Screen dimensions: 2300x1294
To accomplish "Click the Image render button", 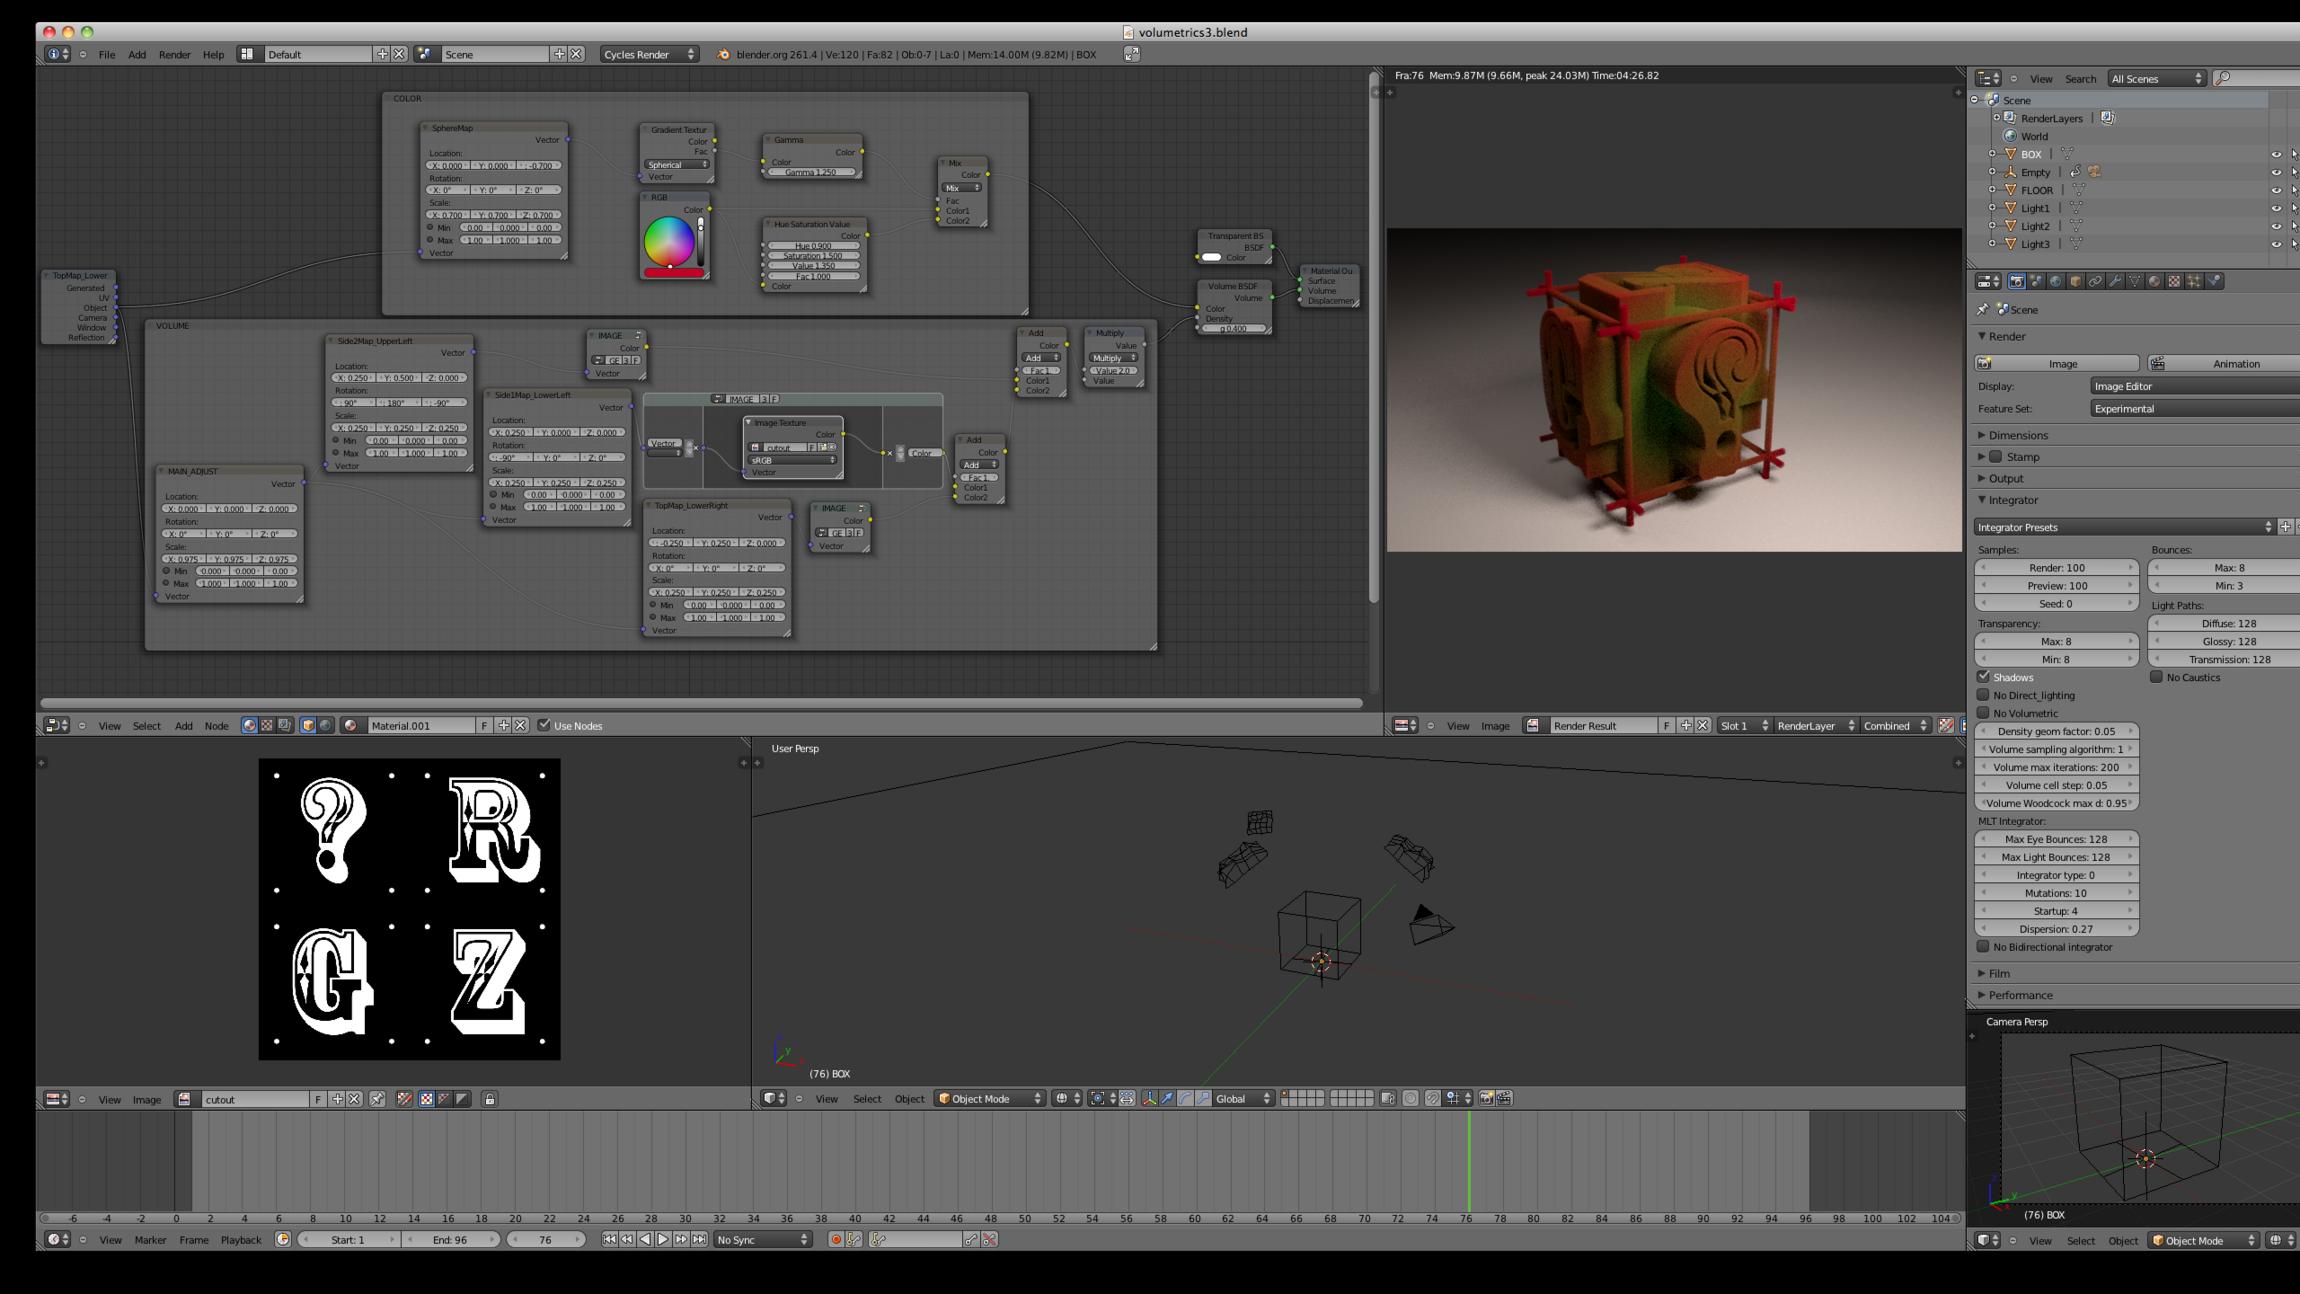I will pyautogui.click(x=2061, y=363).
